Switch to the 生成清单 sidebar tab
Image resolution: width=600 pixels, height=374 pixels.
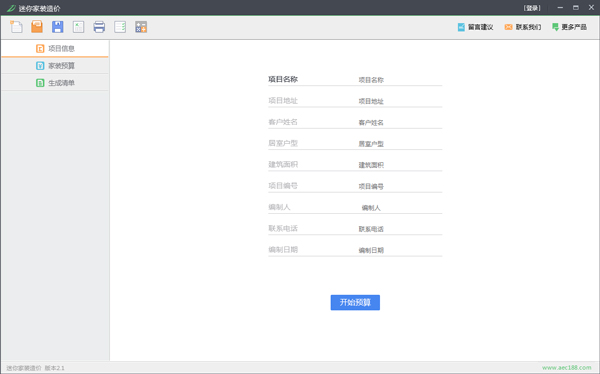(55, 83)
